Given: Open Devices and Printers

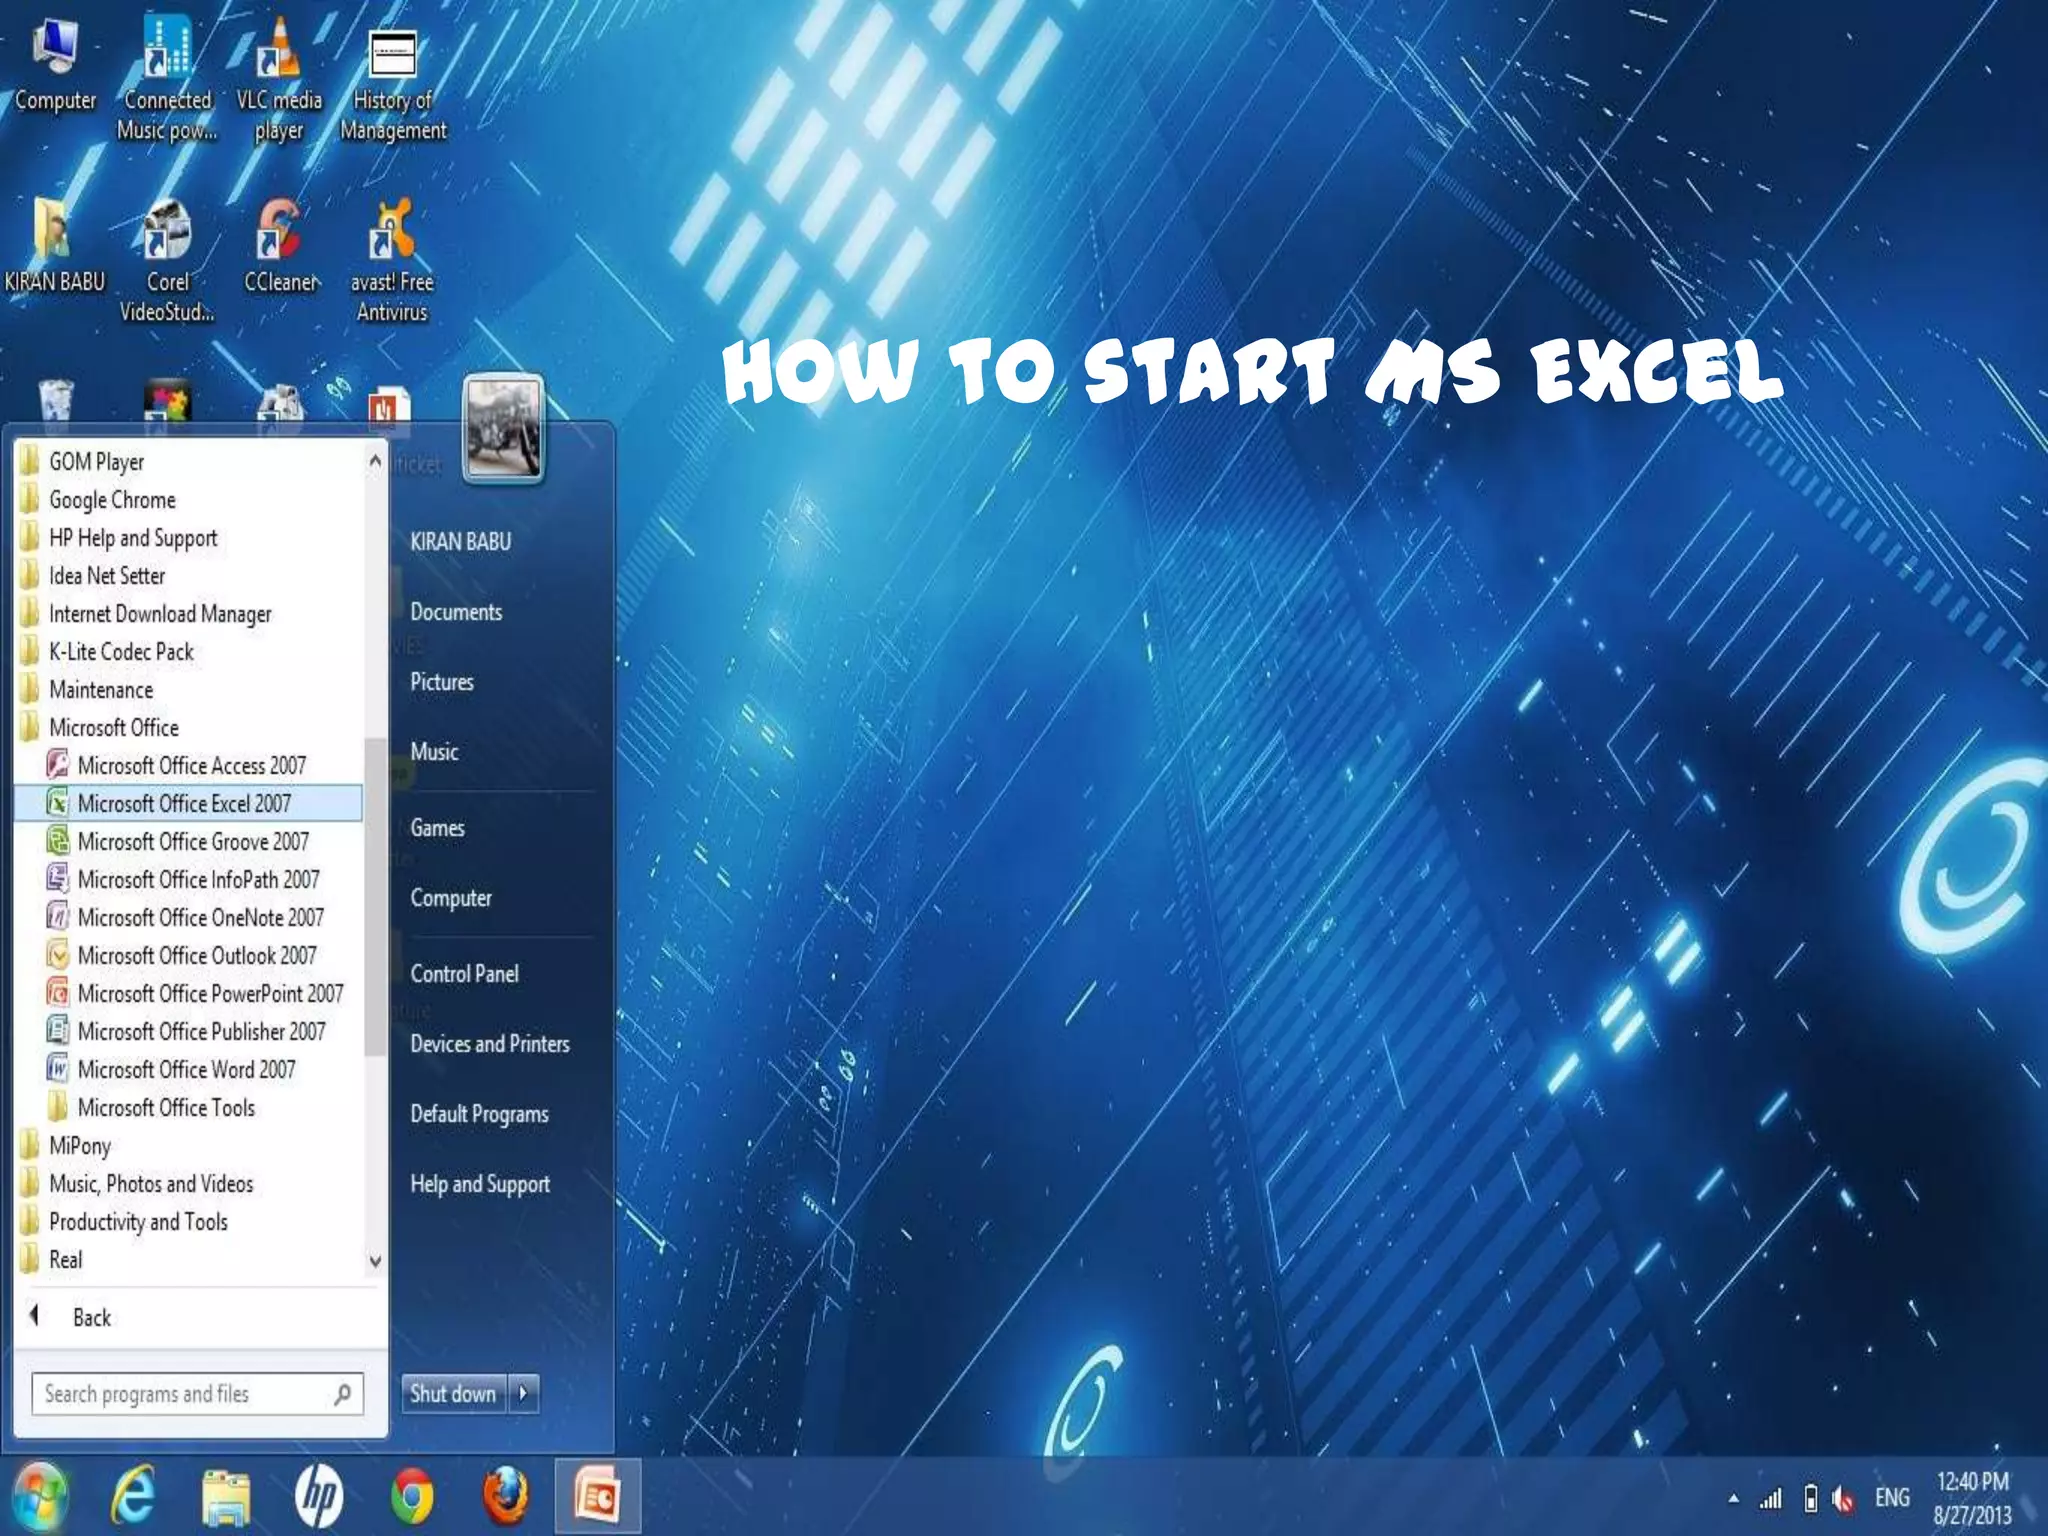Looking at the screenshot, I should tap(490, 1043).
